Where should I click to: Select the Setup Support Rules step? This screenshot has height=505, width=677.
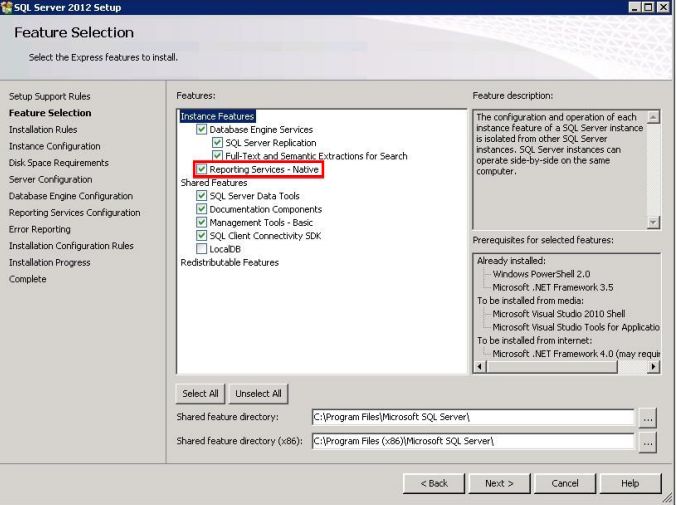[x=50, y=96]
